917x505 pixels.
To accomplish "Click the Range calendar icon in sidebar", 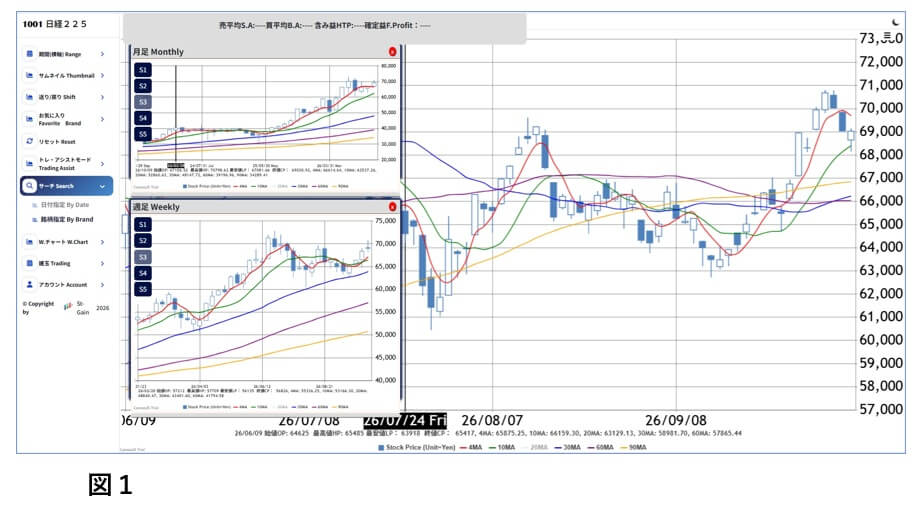I will click(x=30, y=54).
